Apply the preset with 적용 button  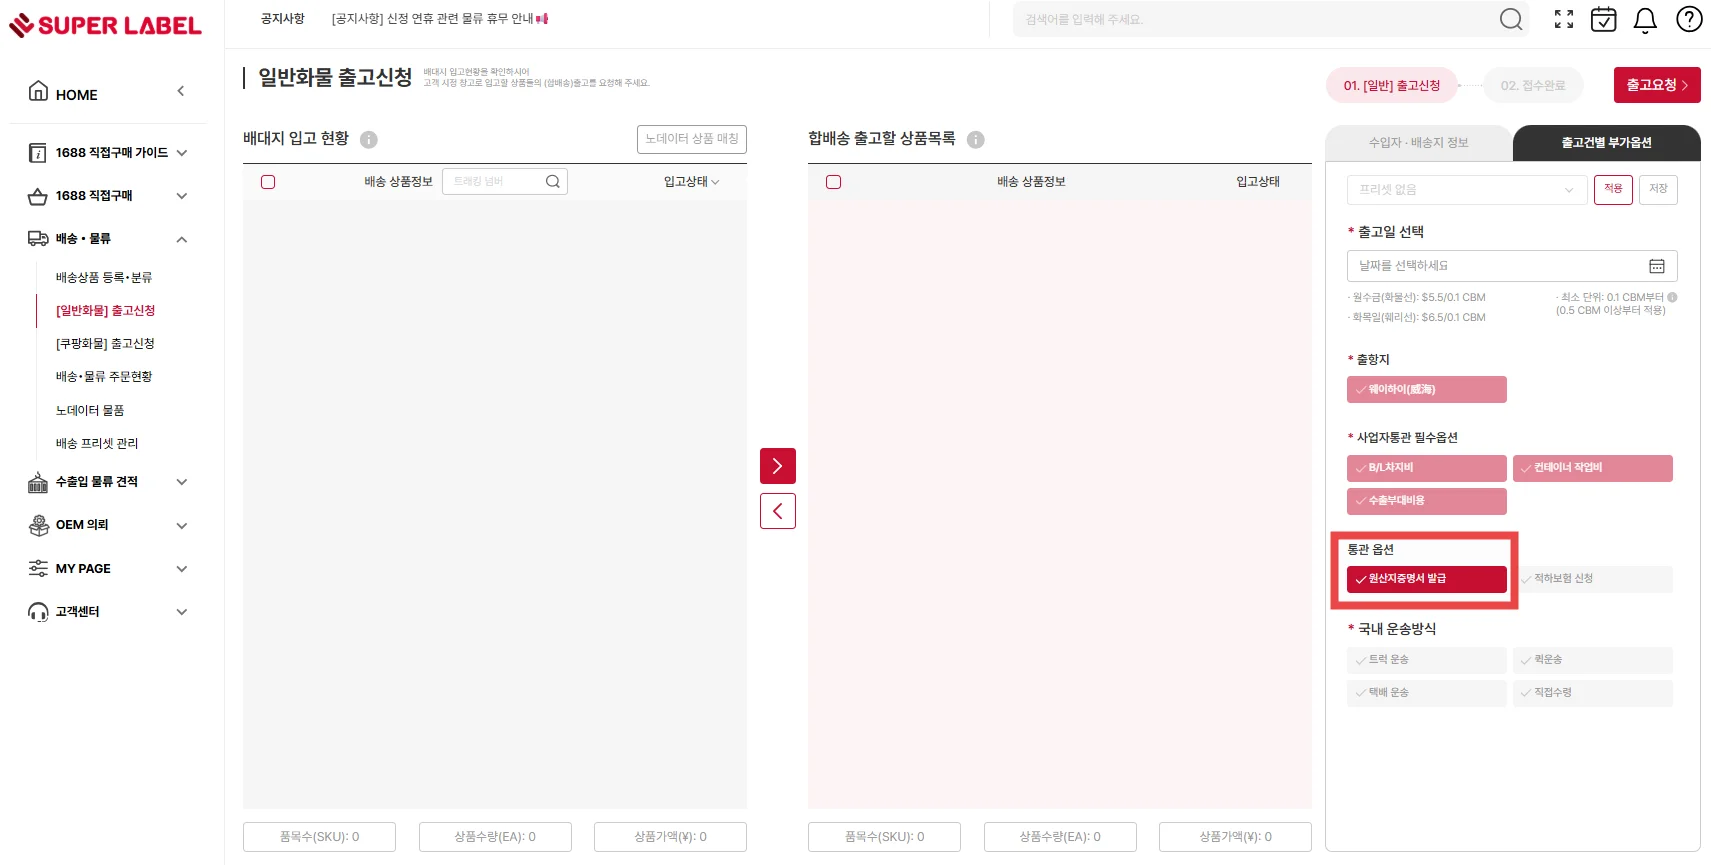point(1613,189)
